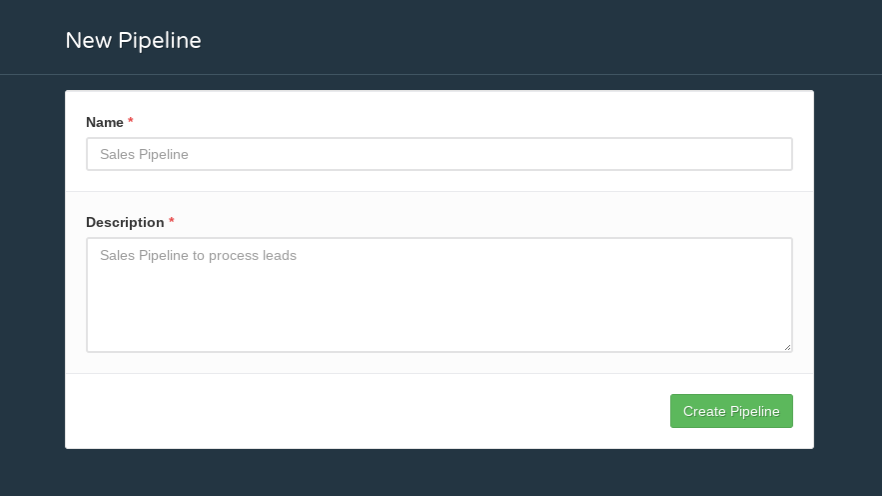Image resolution: width=882 pixels, height=496 pixels.
Task: Click the 'Sales Pipeline' placeholder text
Action: tap(144, 155)
